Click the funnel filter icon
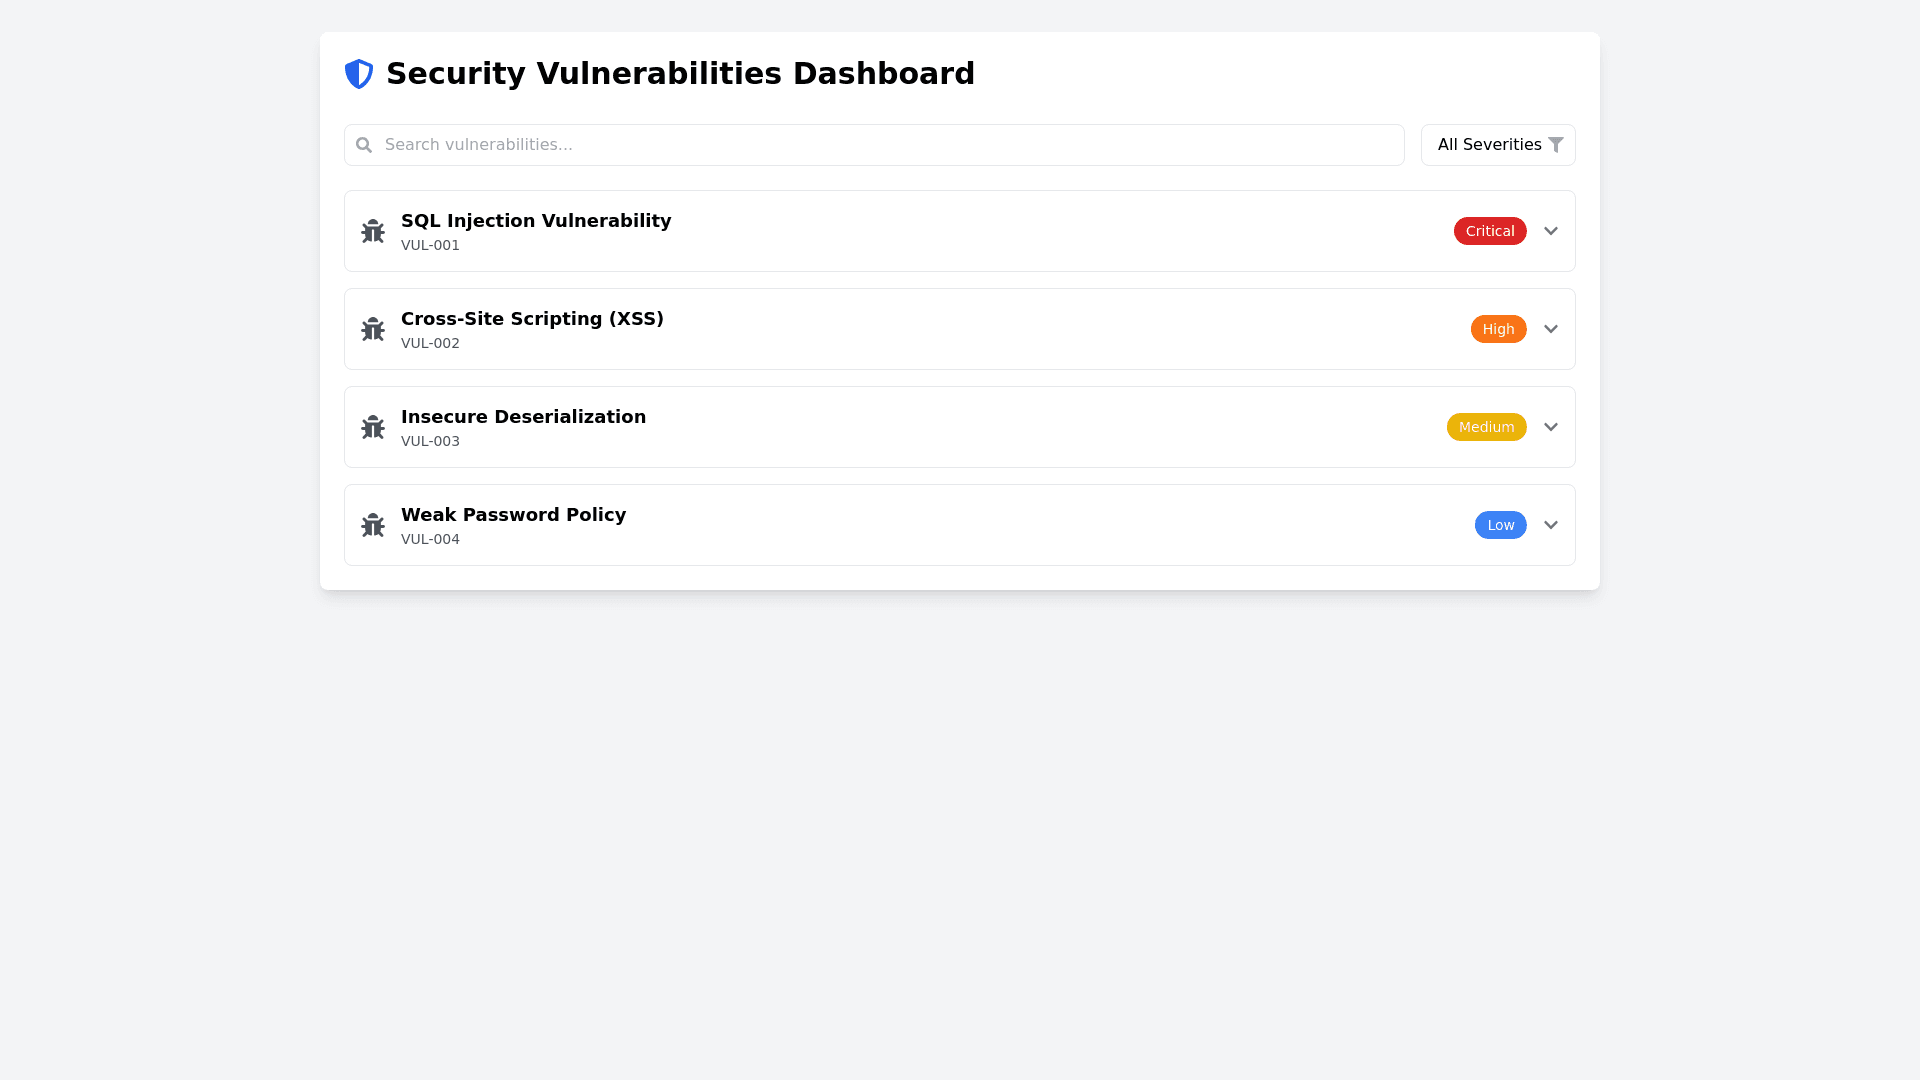The height and width of the screenshot is (1080, 1920). 1556,145
